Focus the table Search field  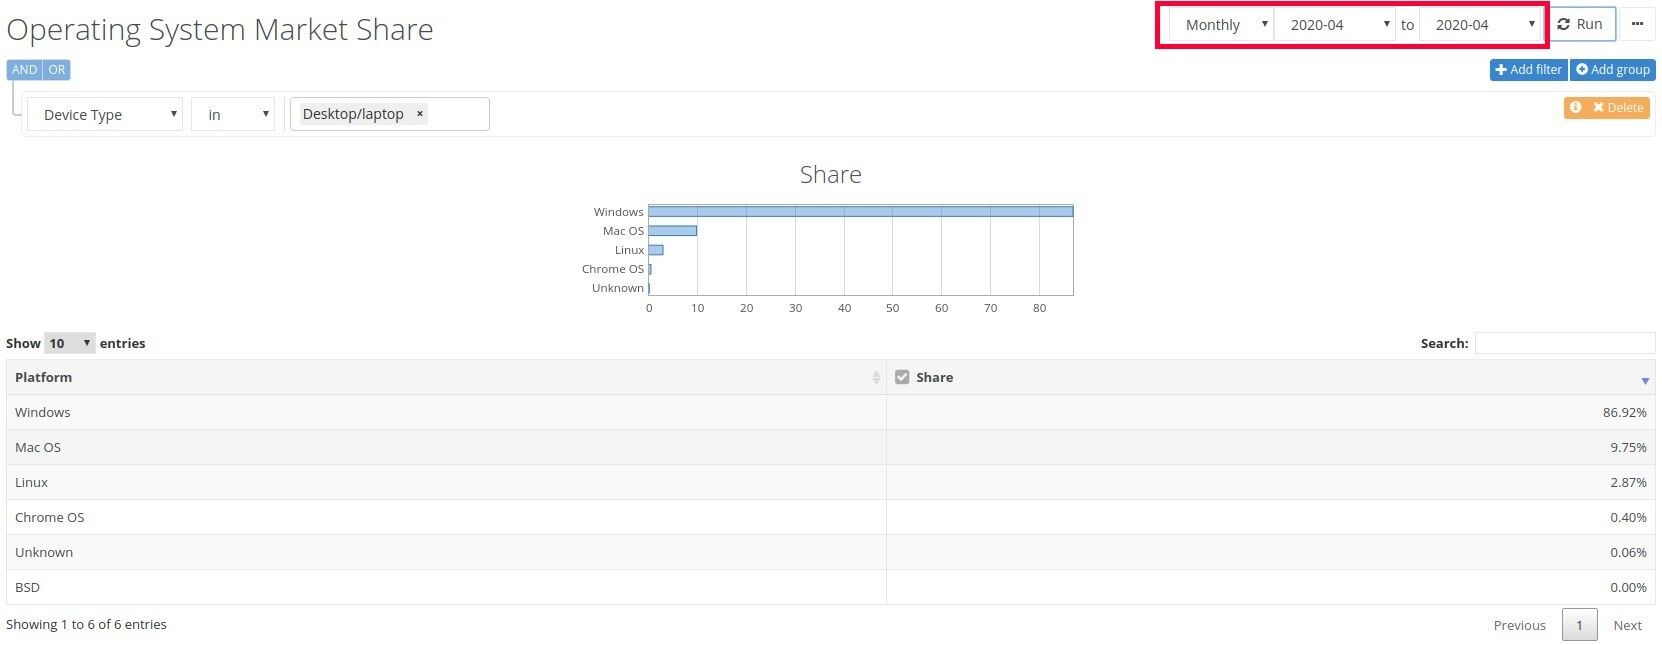coord(1565,343)
